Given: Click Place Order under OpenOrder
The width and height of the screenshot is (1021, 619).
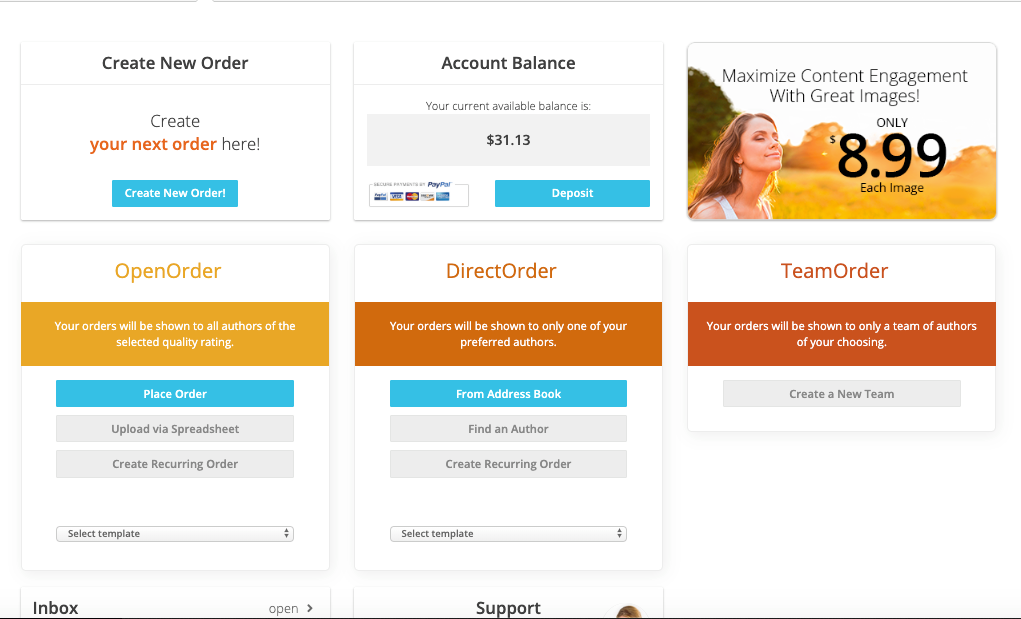Looking at the screenshot, I should click(175, 394).
